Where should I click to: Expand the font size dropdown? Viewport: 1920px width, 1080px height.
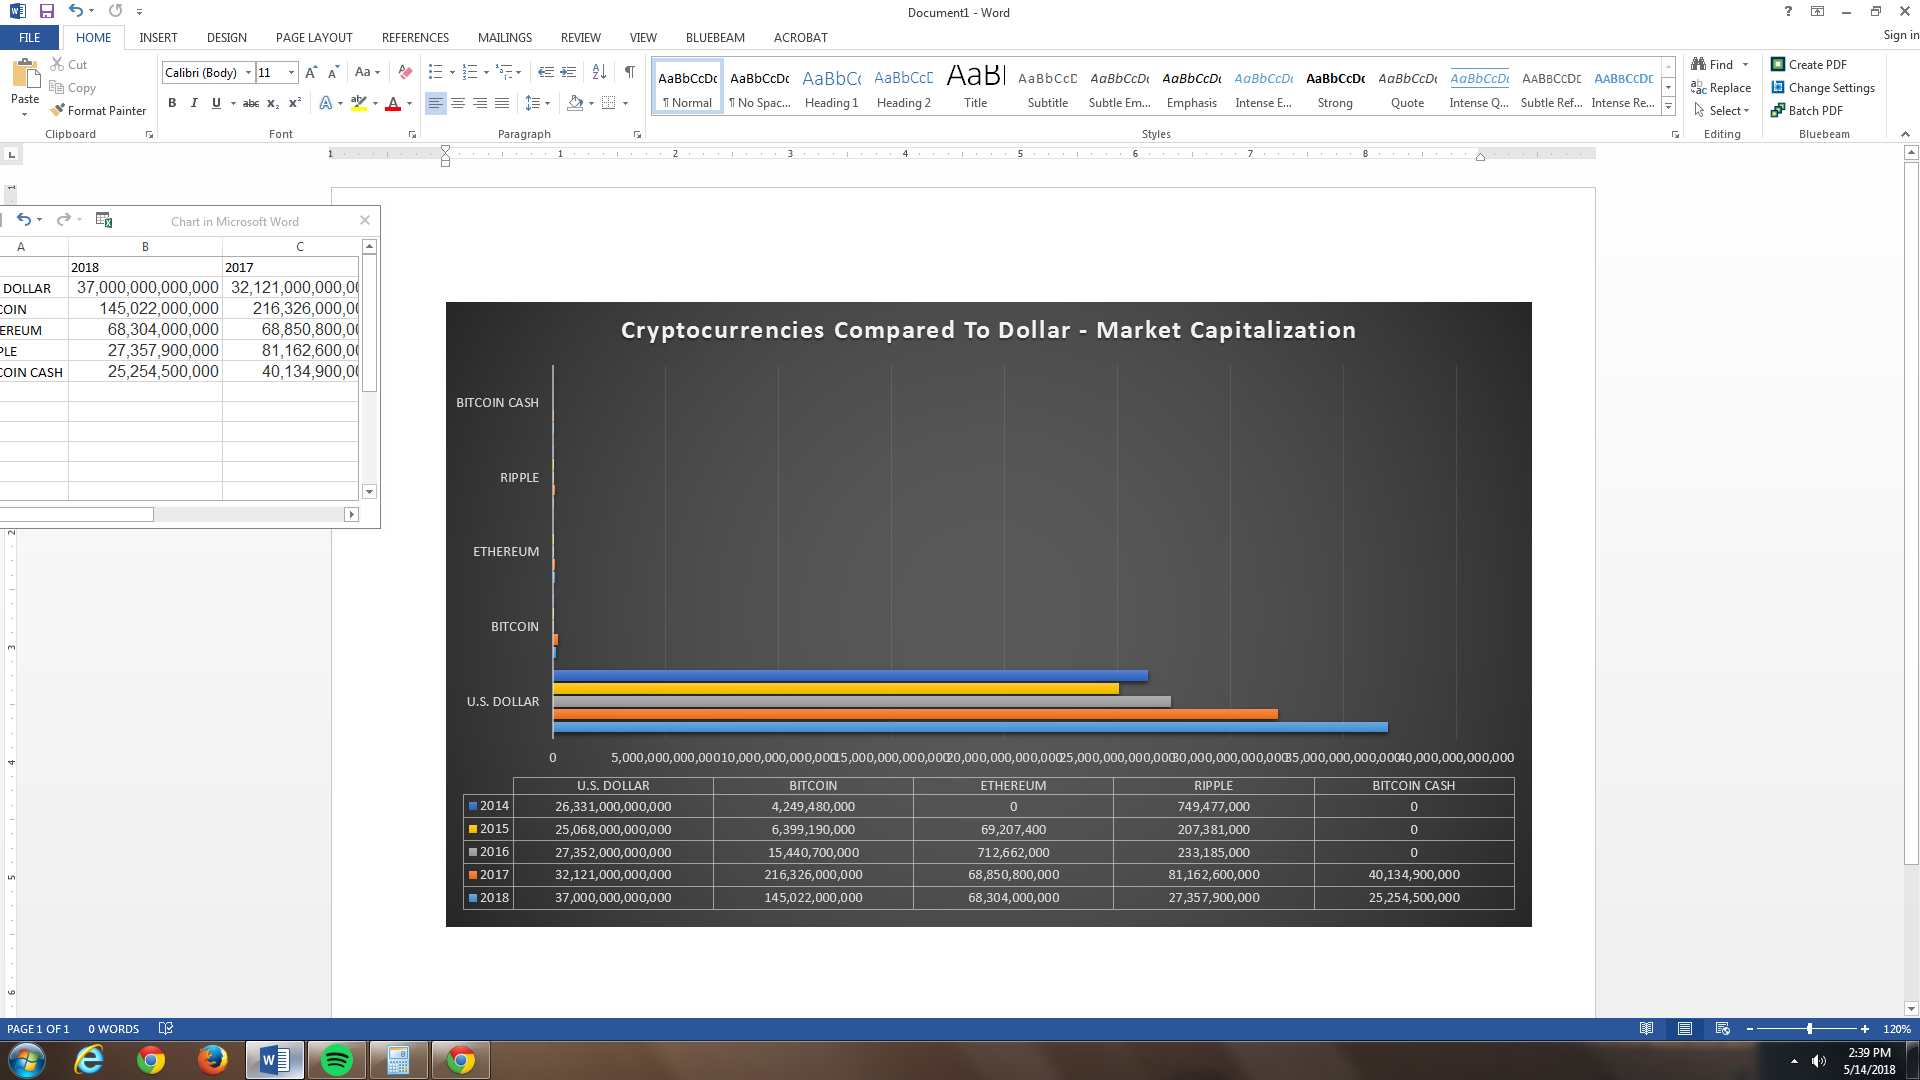pos(291,73)
